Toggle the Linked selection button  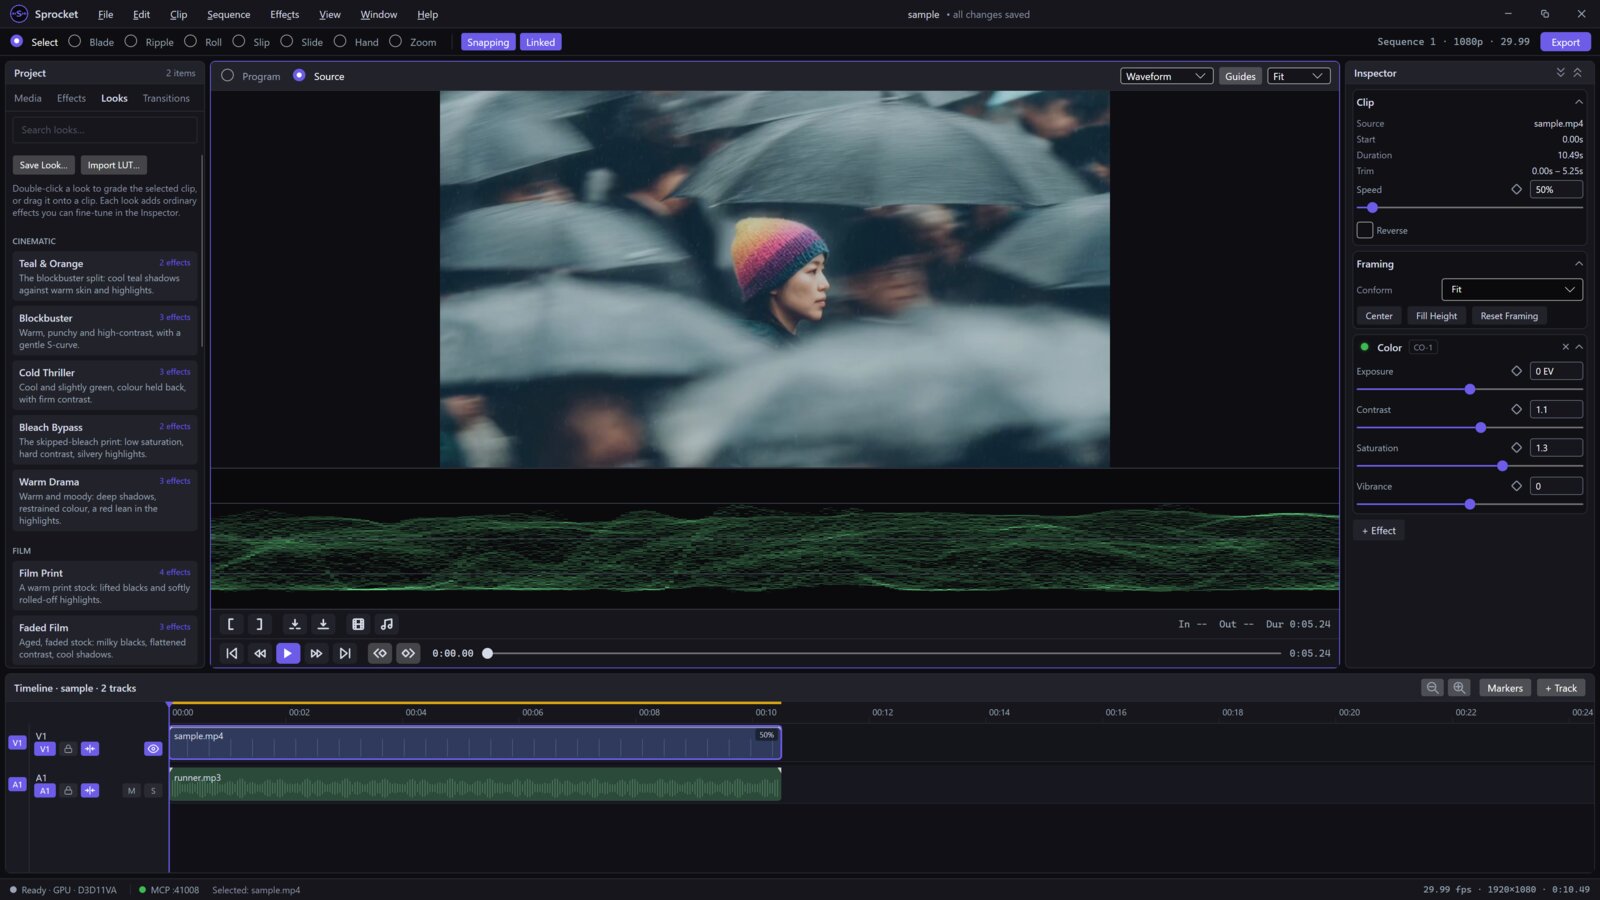pyautogui.click(x=540, y=42)
